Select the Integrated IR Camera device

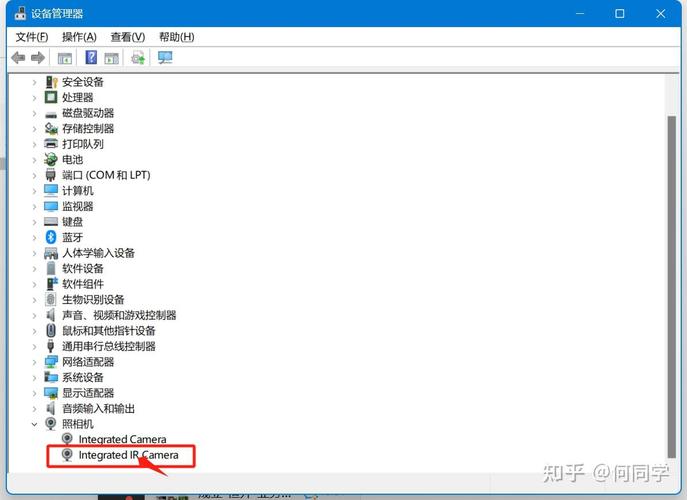coord(128,455)
